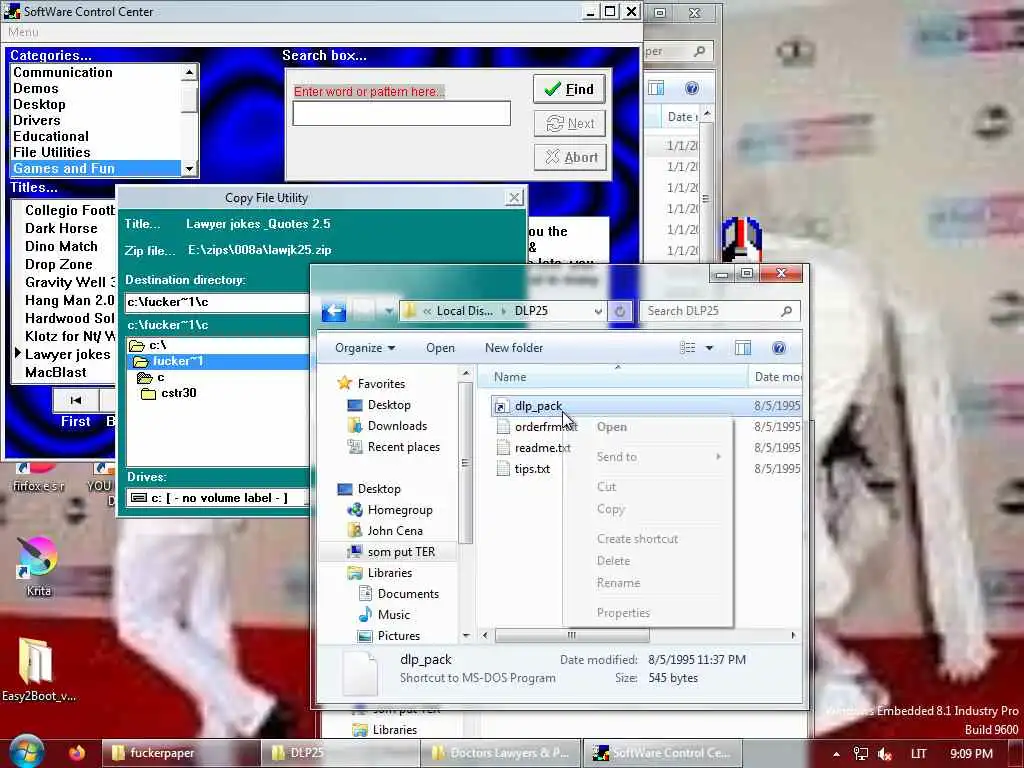Click the refresh icon in DLP25 address bar
The width and height of the screenshot is (1024, 768).
(620, 312)
